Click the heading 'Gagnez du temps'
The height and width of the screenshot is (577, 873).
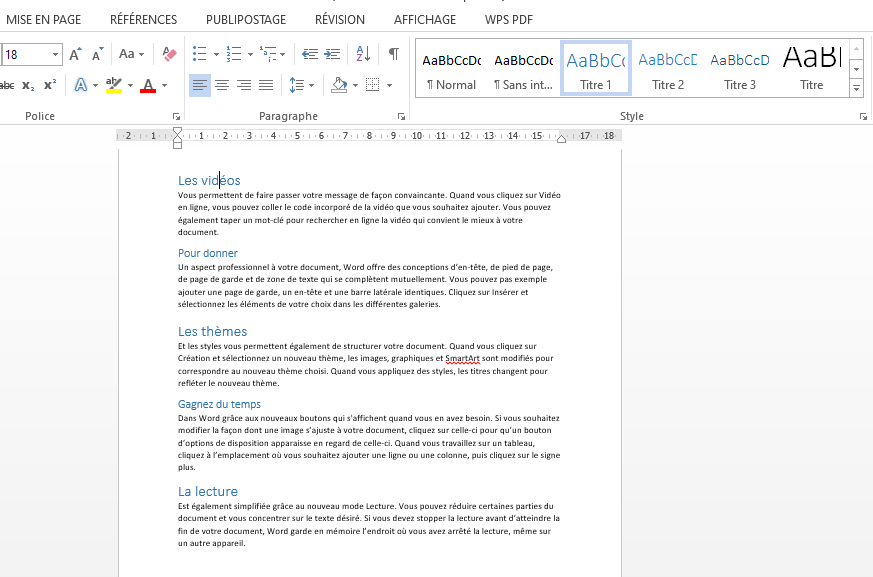(219, 404)
